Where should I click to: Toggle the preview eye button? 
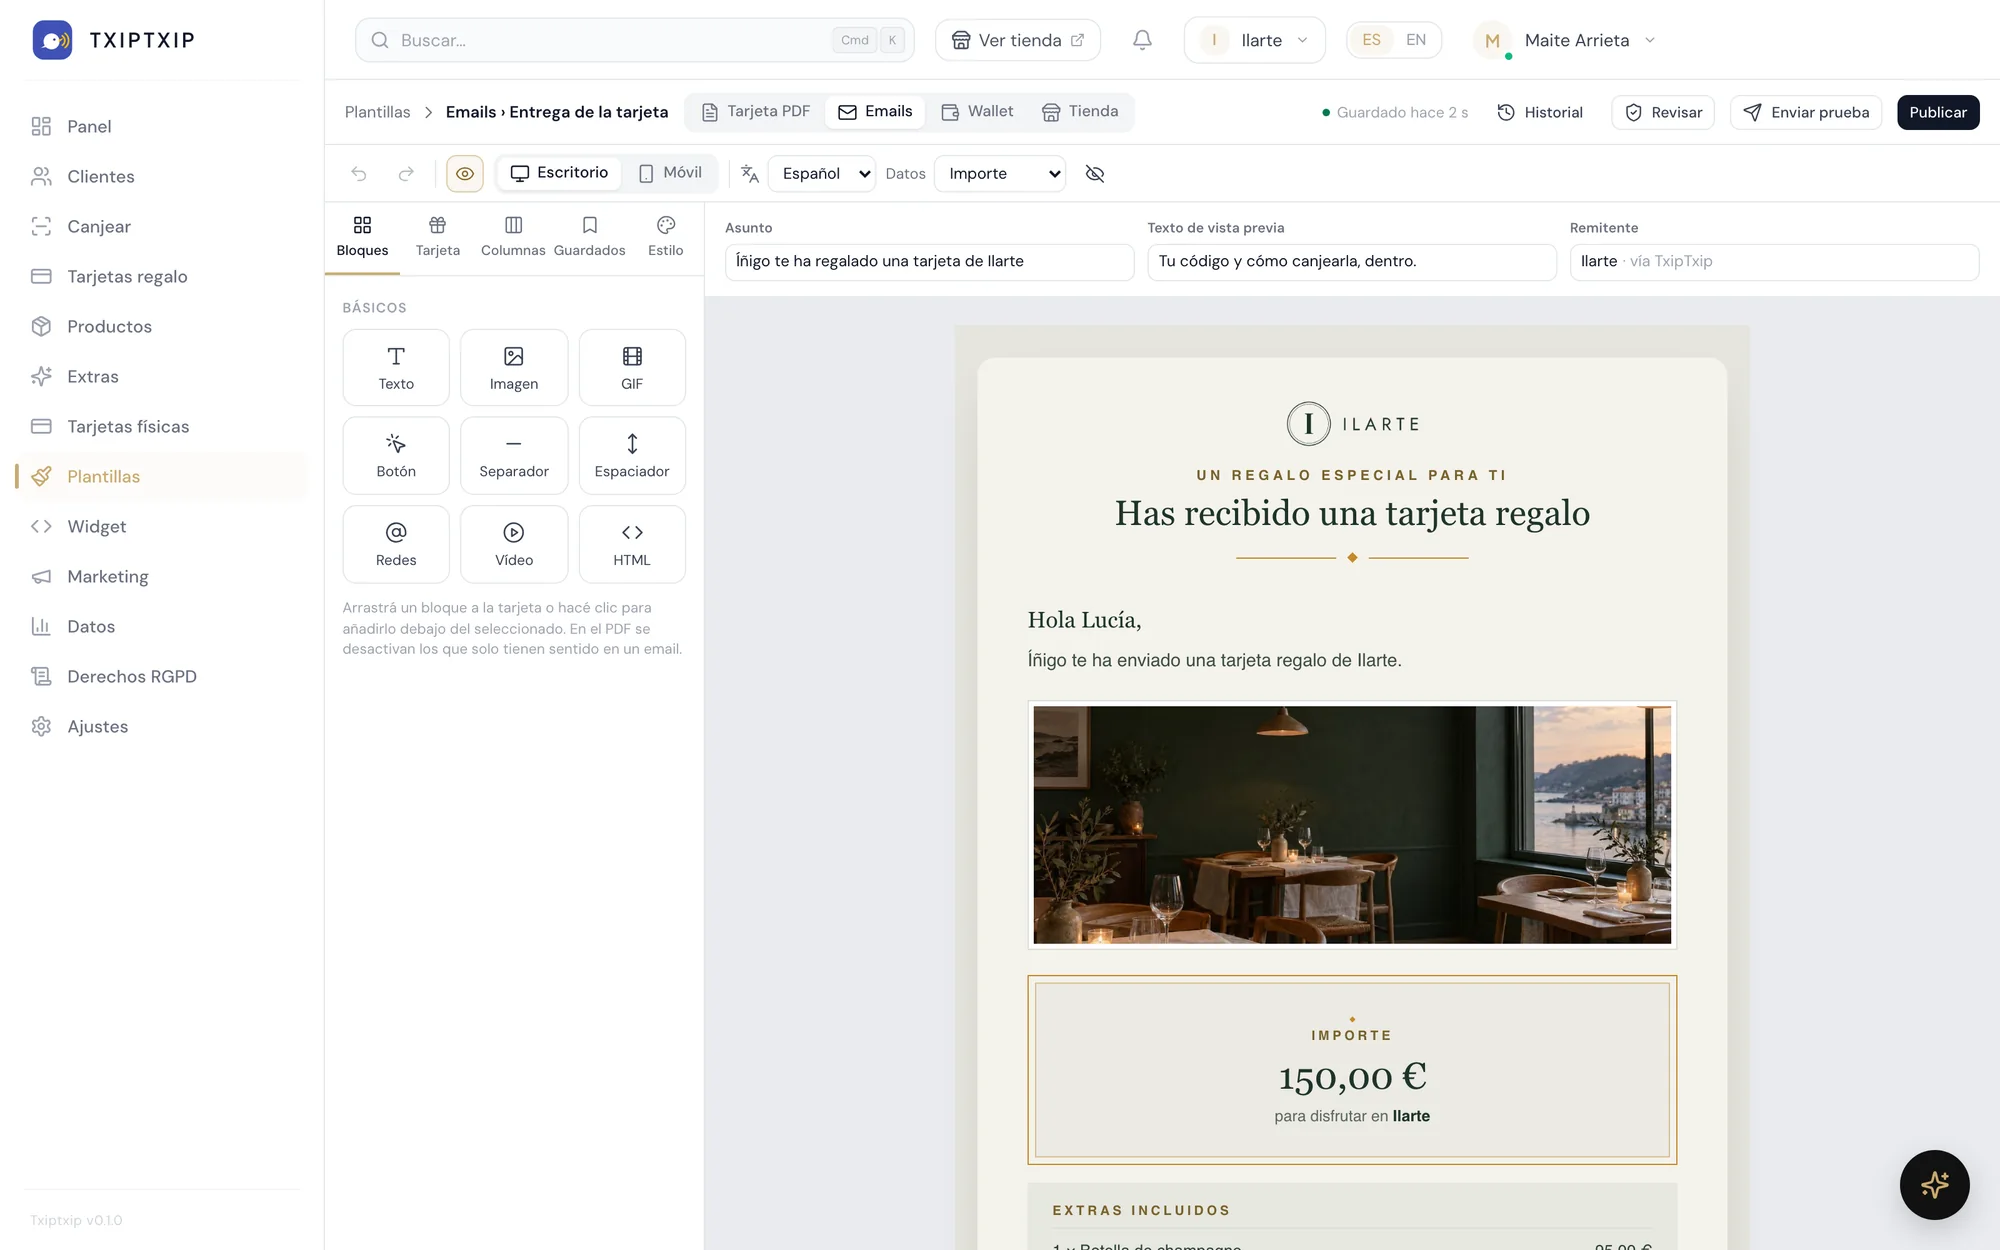click(465, 174)
